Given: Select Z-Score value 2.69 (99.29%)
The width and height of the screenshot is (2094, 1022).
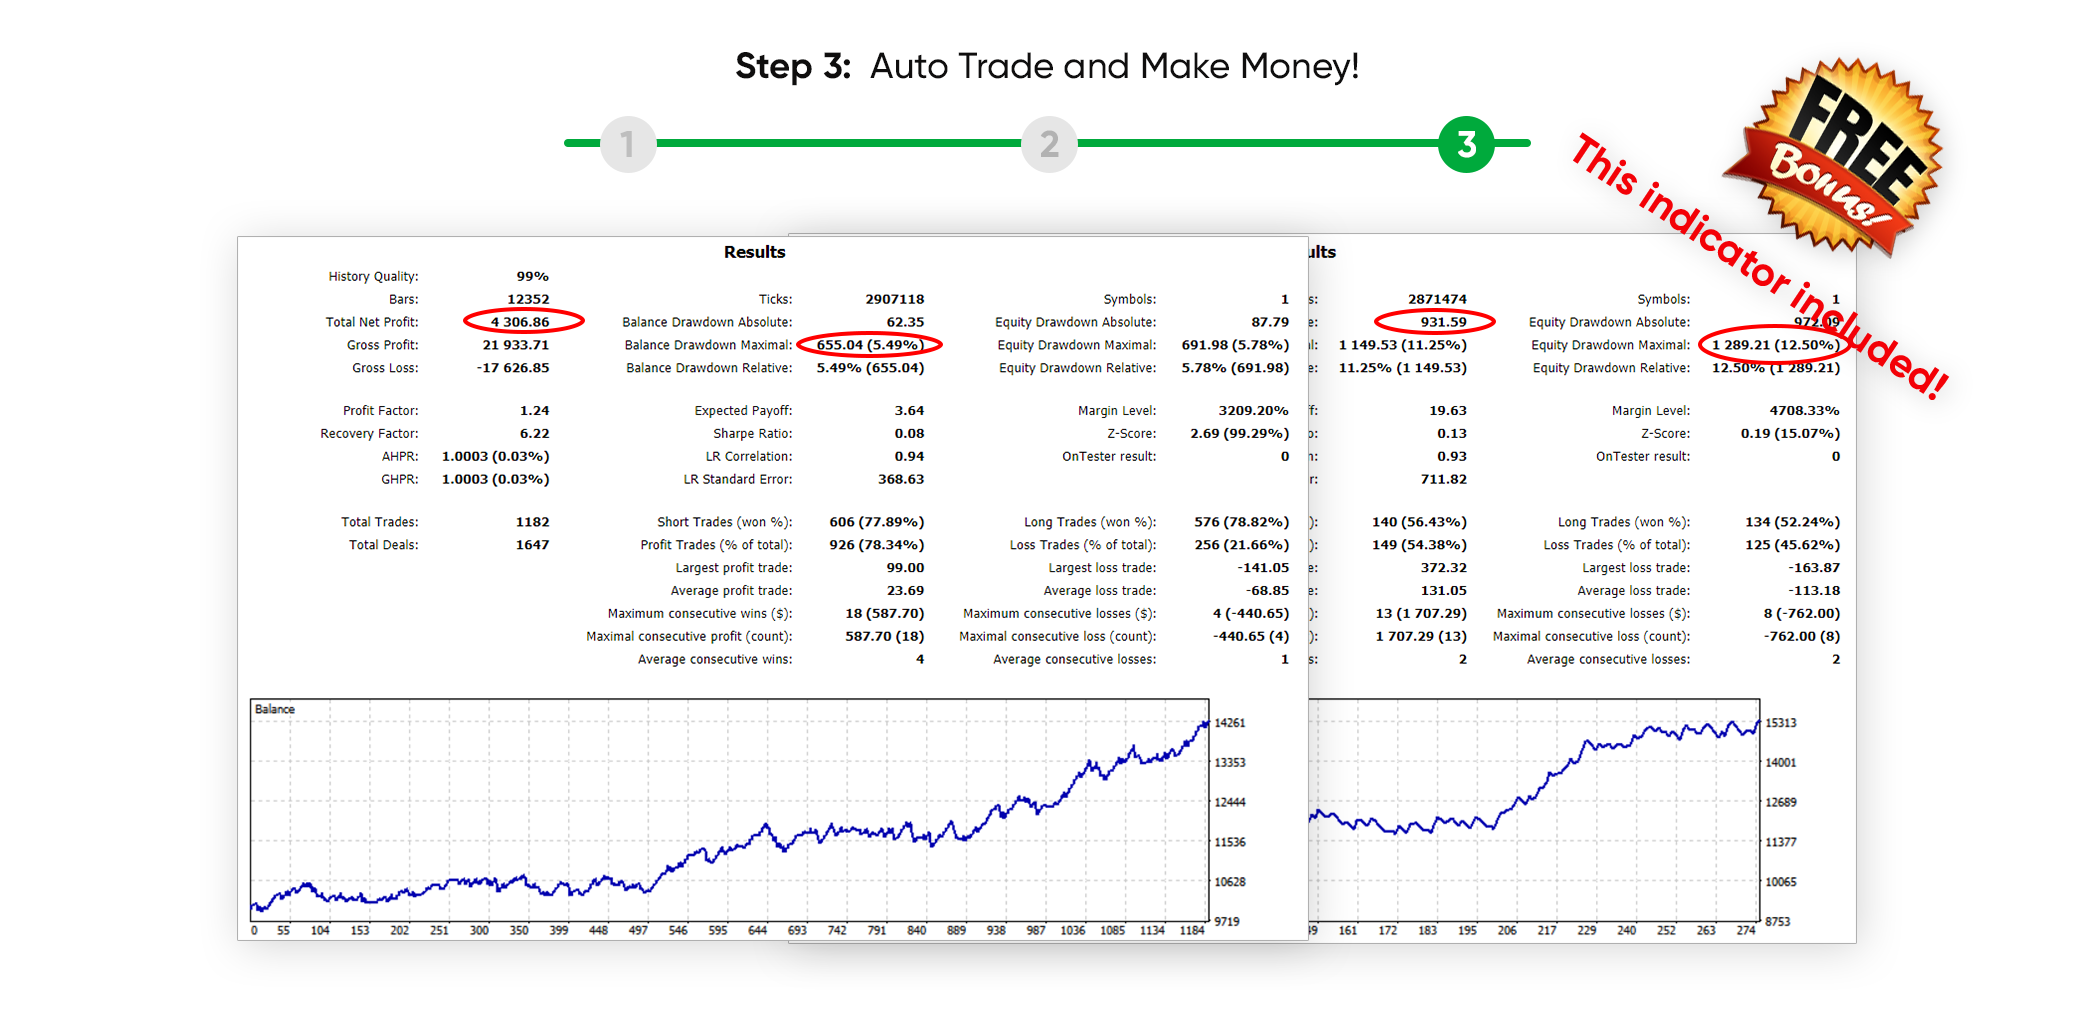Looking at the screenshot, I should [x=1240, y=433].
